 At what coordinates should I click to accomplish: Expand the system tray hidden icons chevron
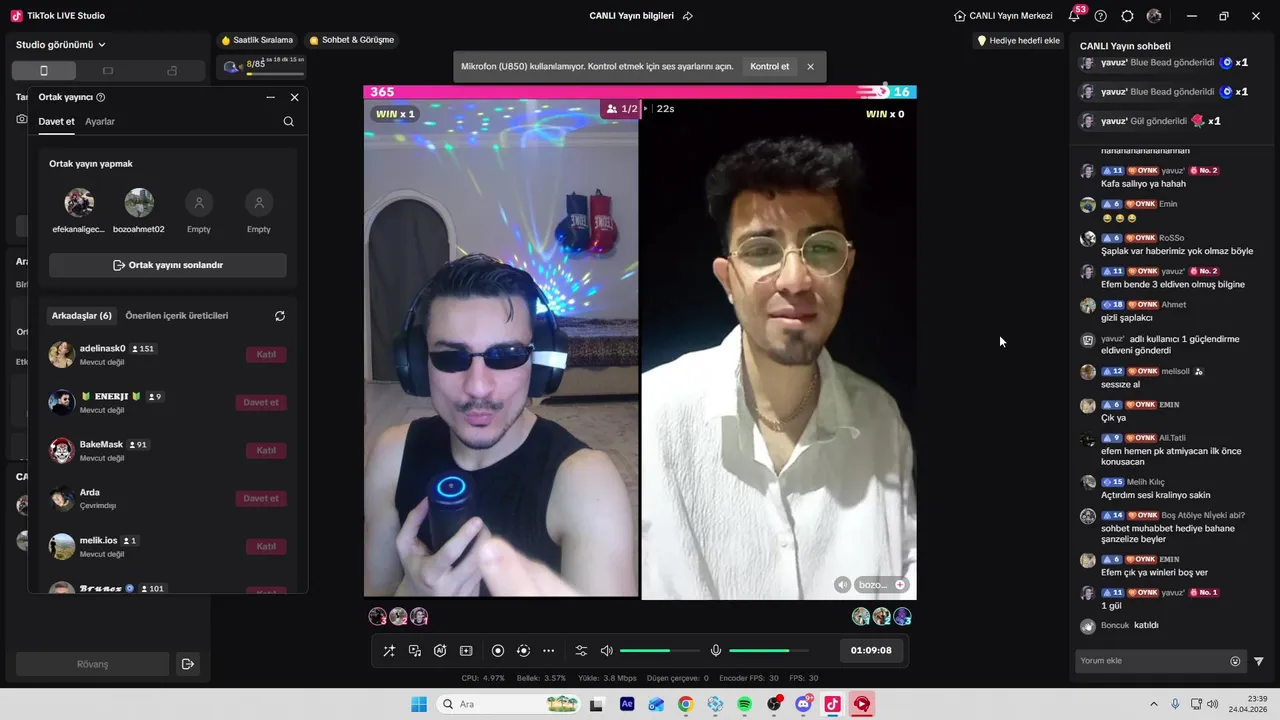click(1154, 705)
